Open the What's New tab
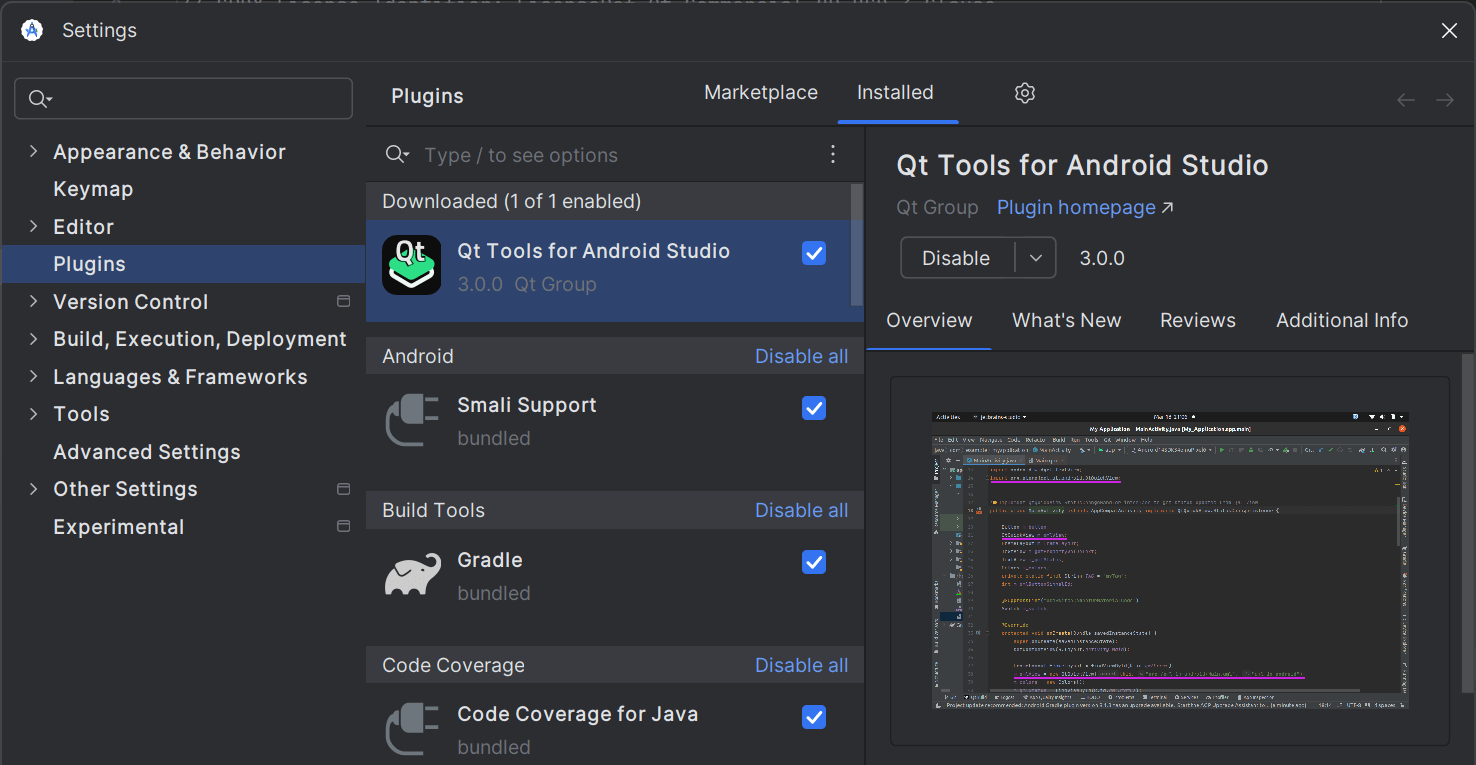Screen dimensions: 1476x765 [x=1066, y=321]
